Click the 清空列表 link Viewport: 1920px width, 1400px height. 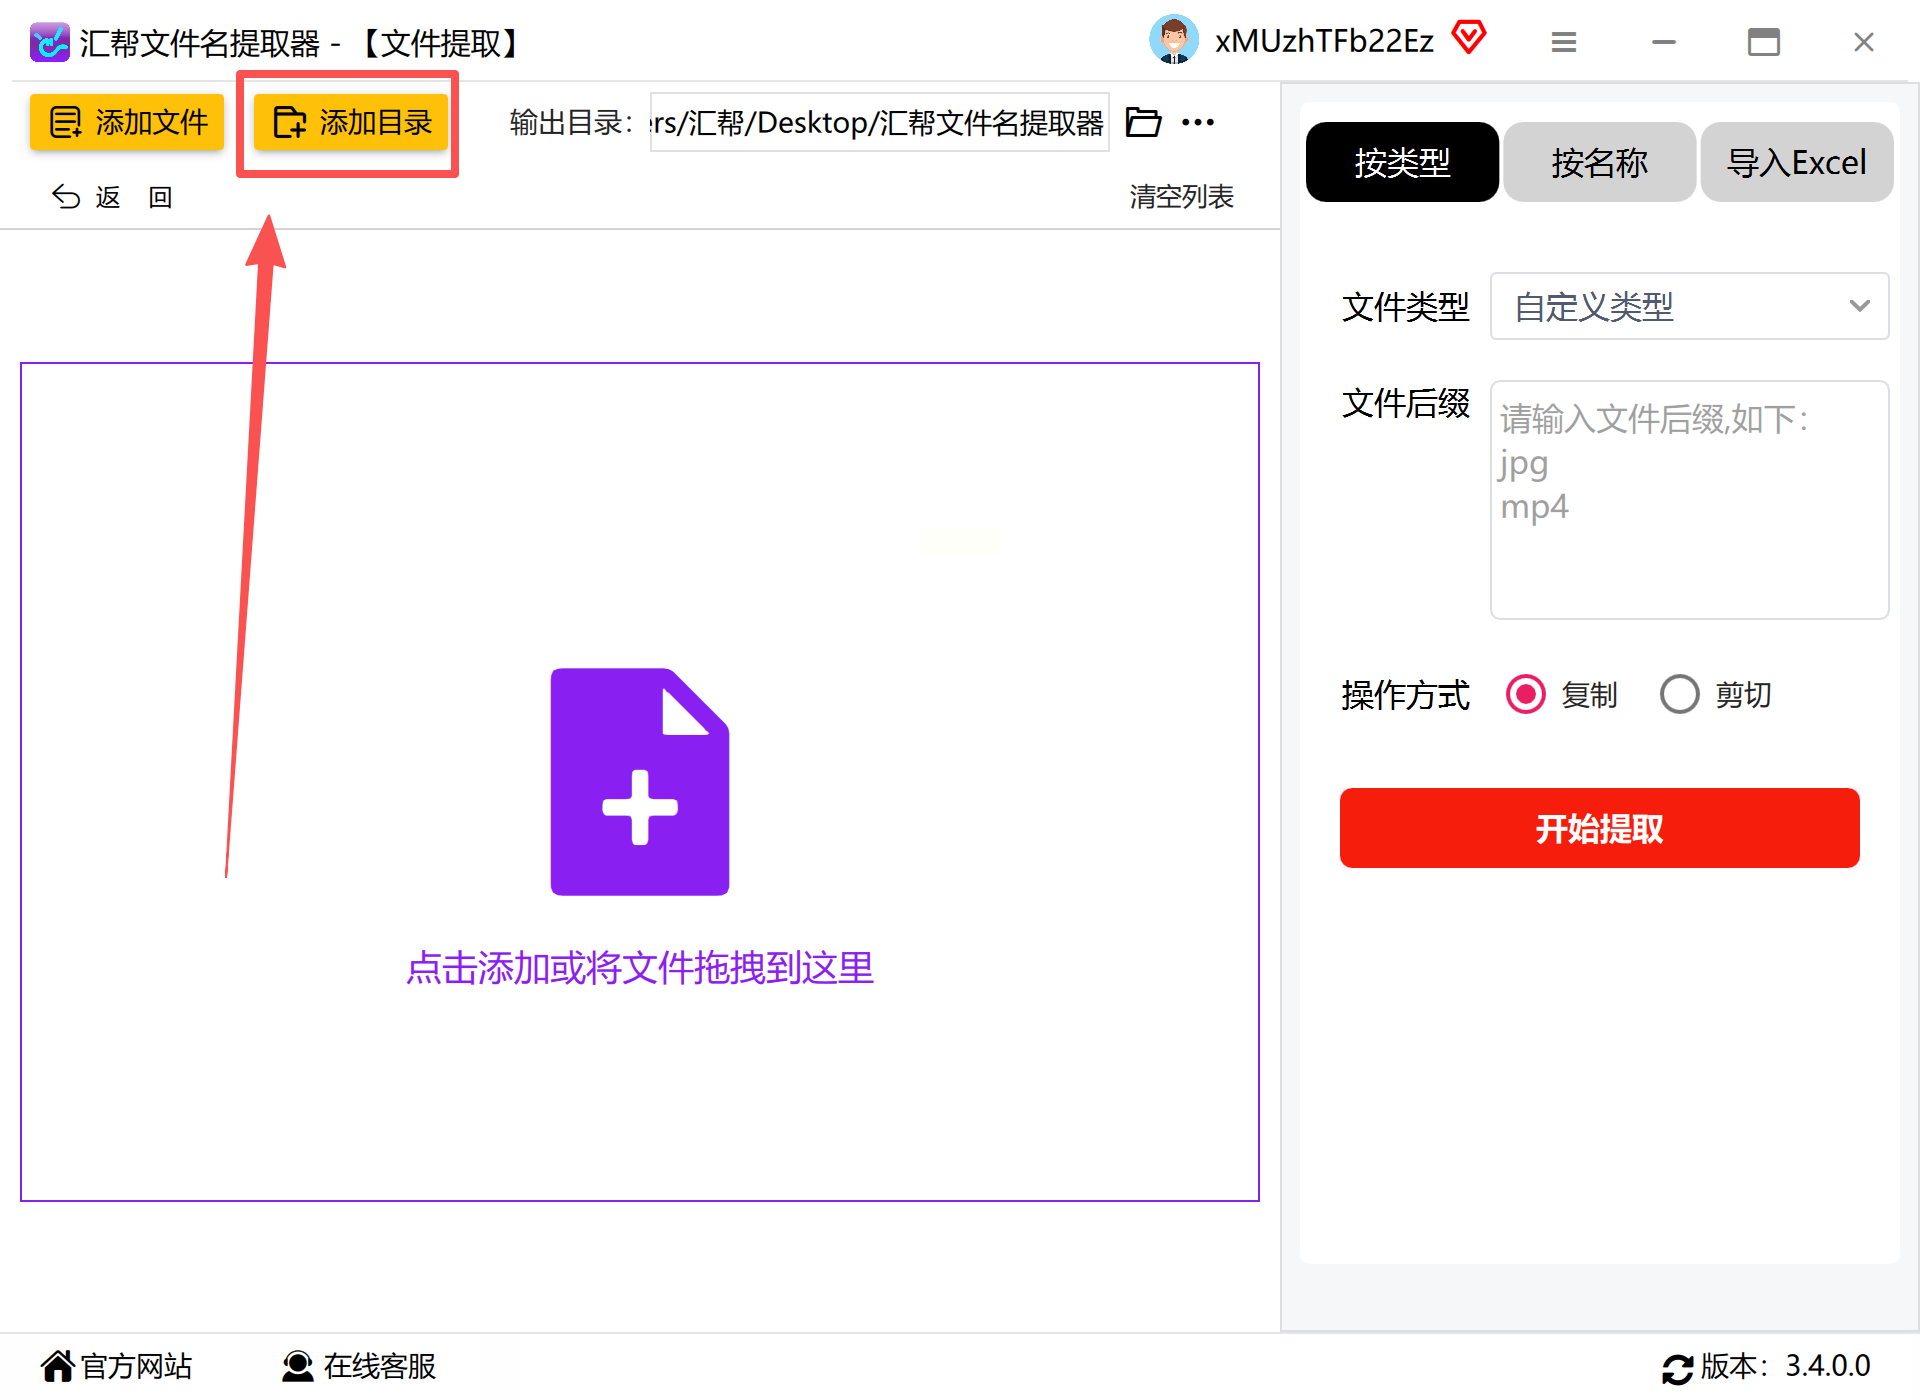[x=1181, y=196]
